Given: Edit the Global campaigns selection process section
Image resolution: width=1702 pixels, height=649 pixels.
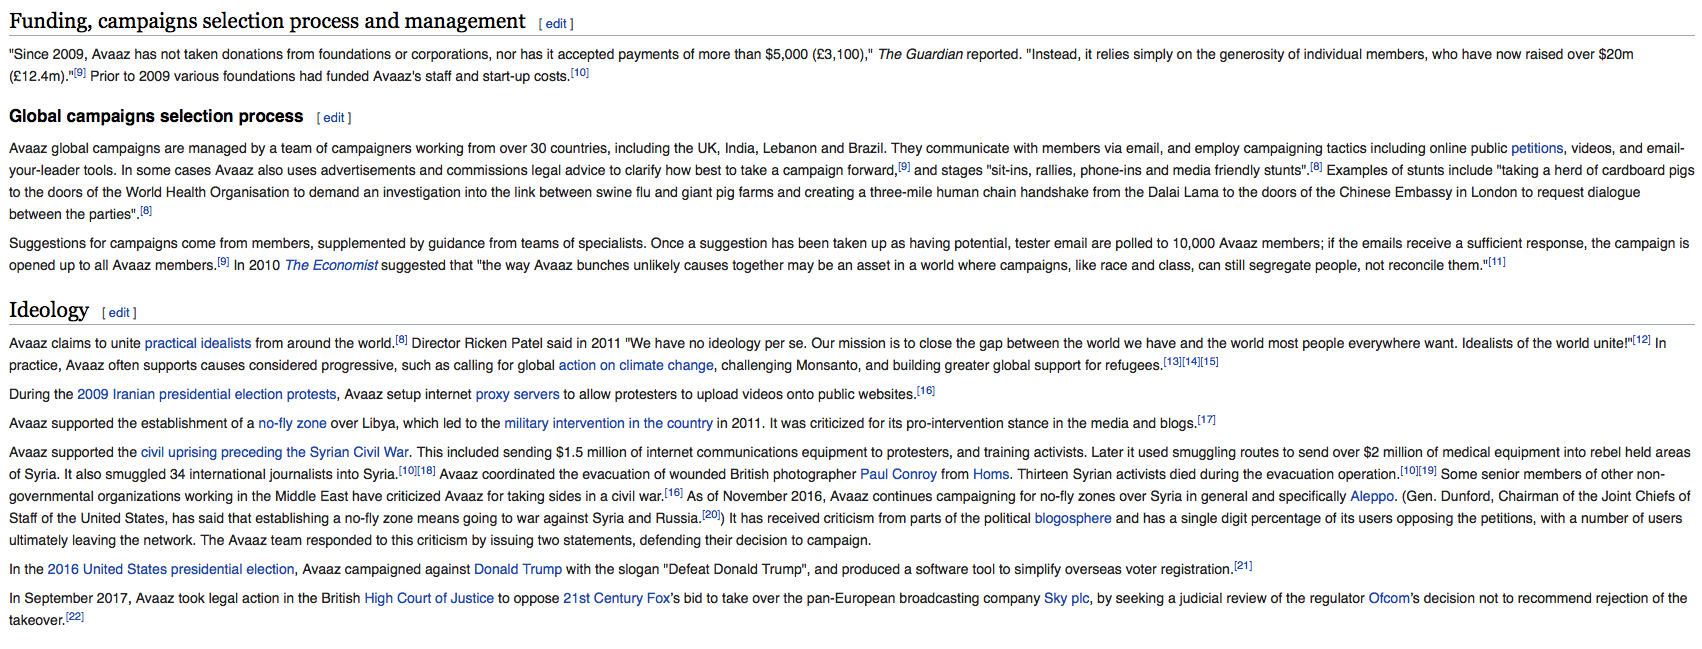Looking at the screenshot, I should click(x=334, y=118).
